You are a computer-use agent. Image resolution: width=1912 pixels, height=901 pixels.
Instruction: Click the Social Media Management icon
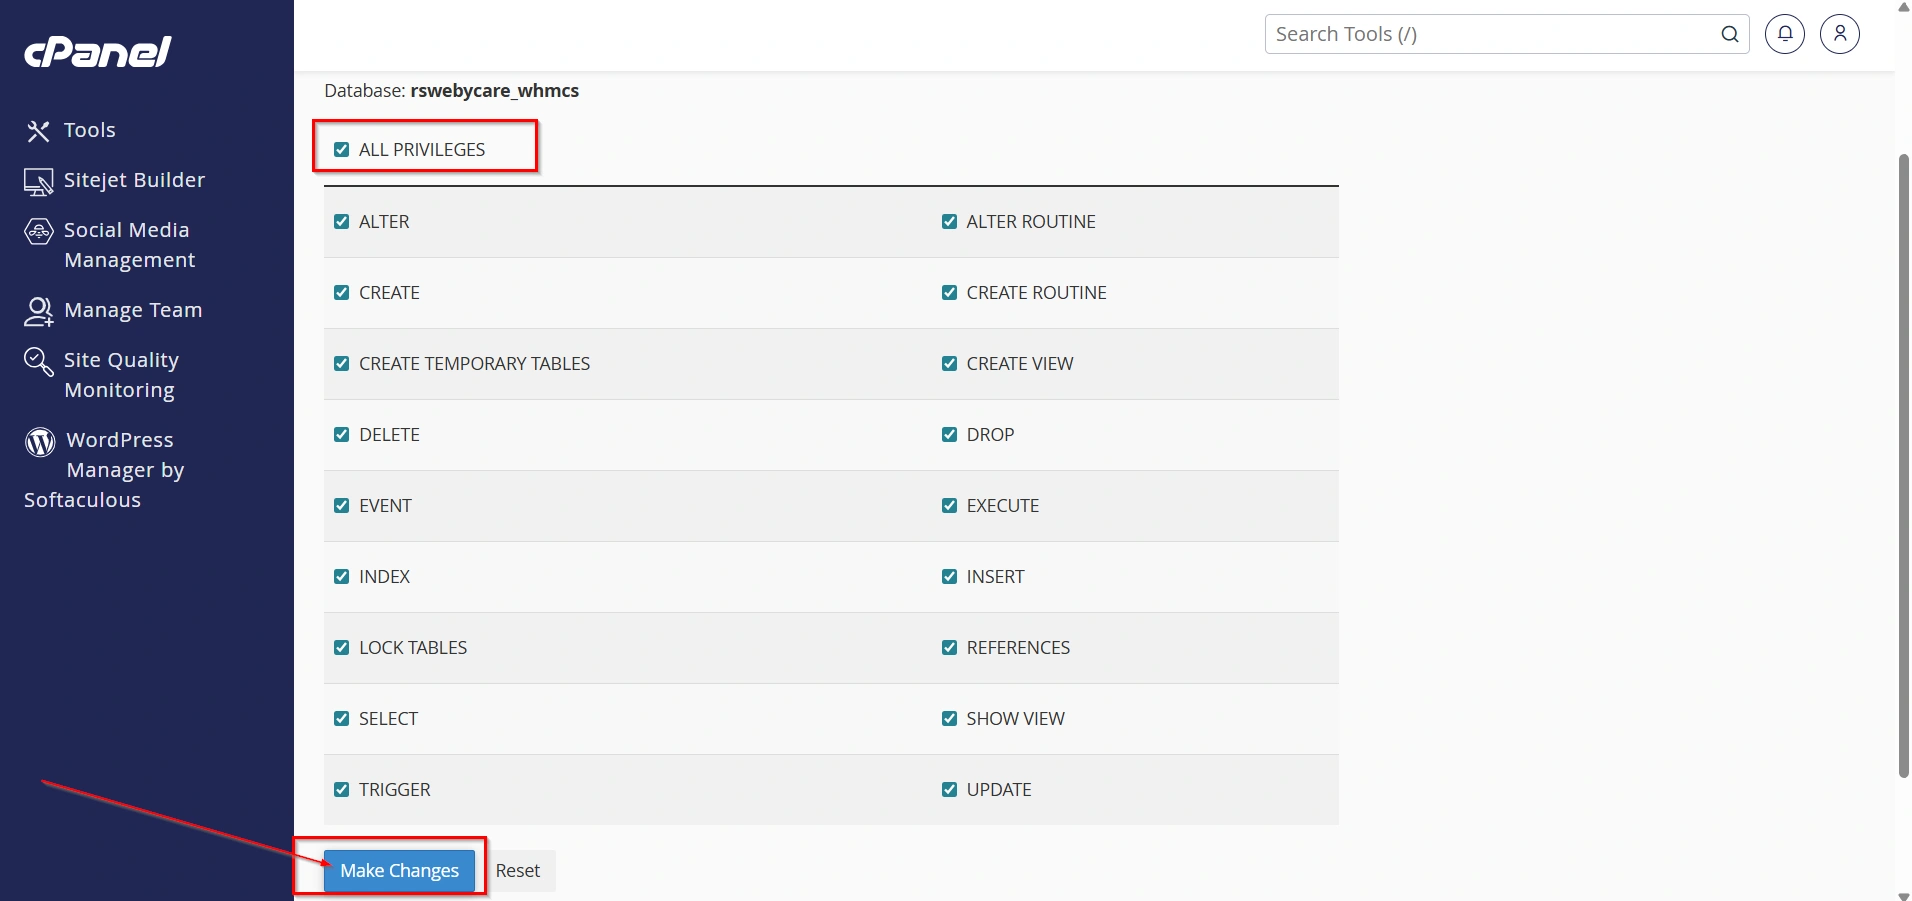38,232
